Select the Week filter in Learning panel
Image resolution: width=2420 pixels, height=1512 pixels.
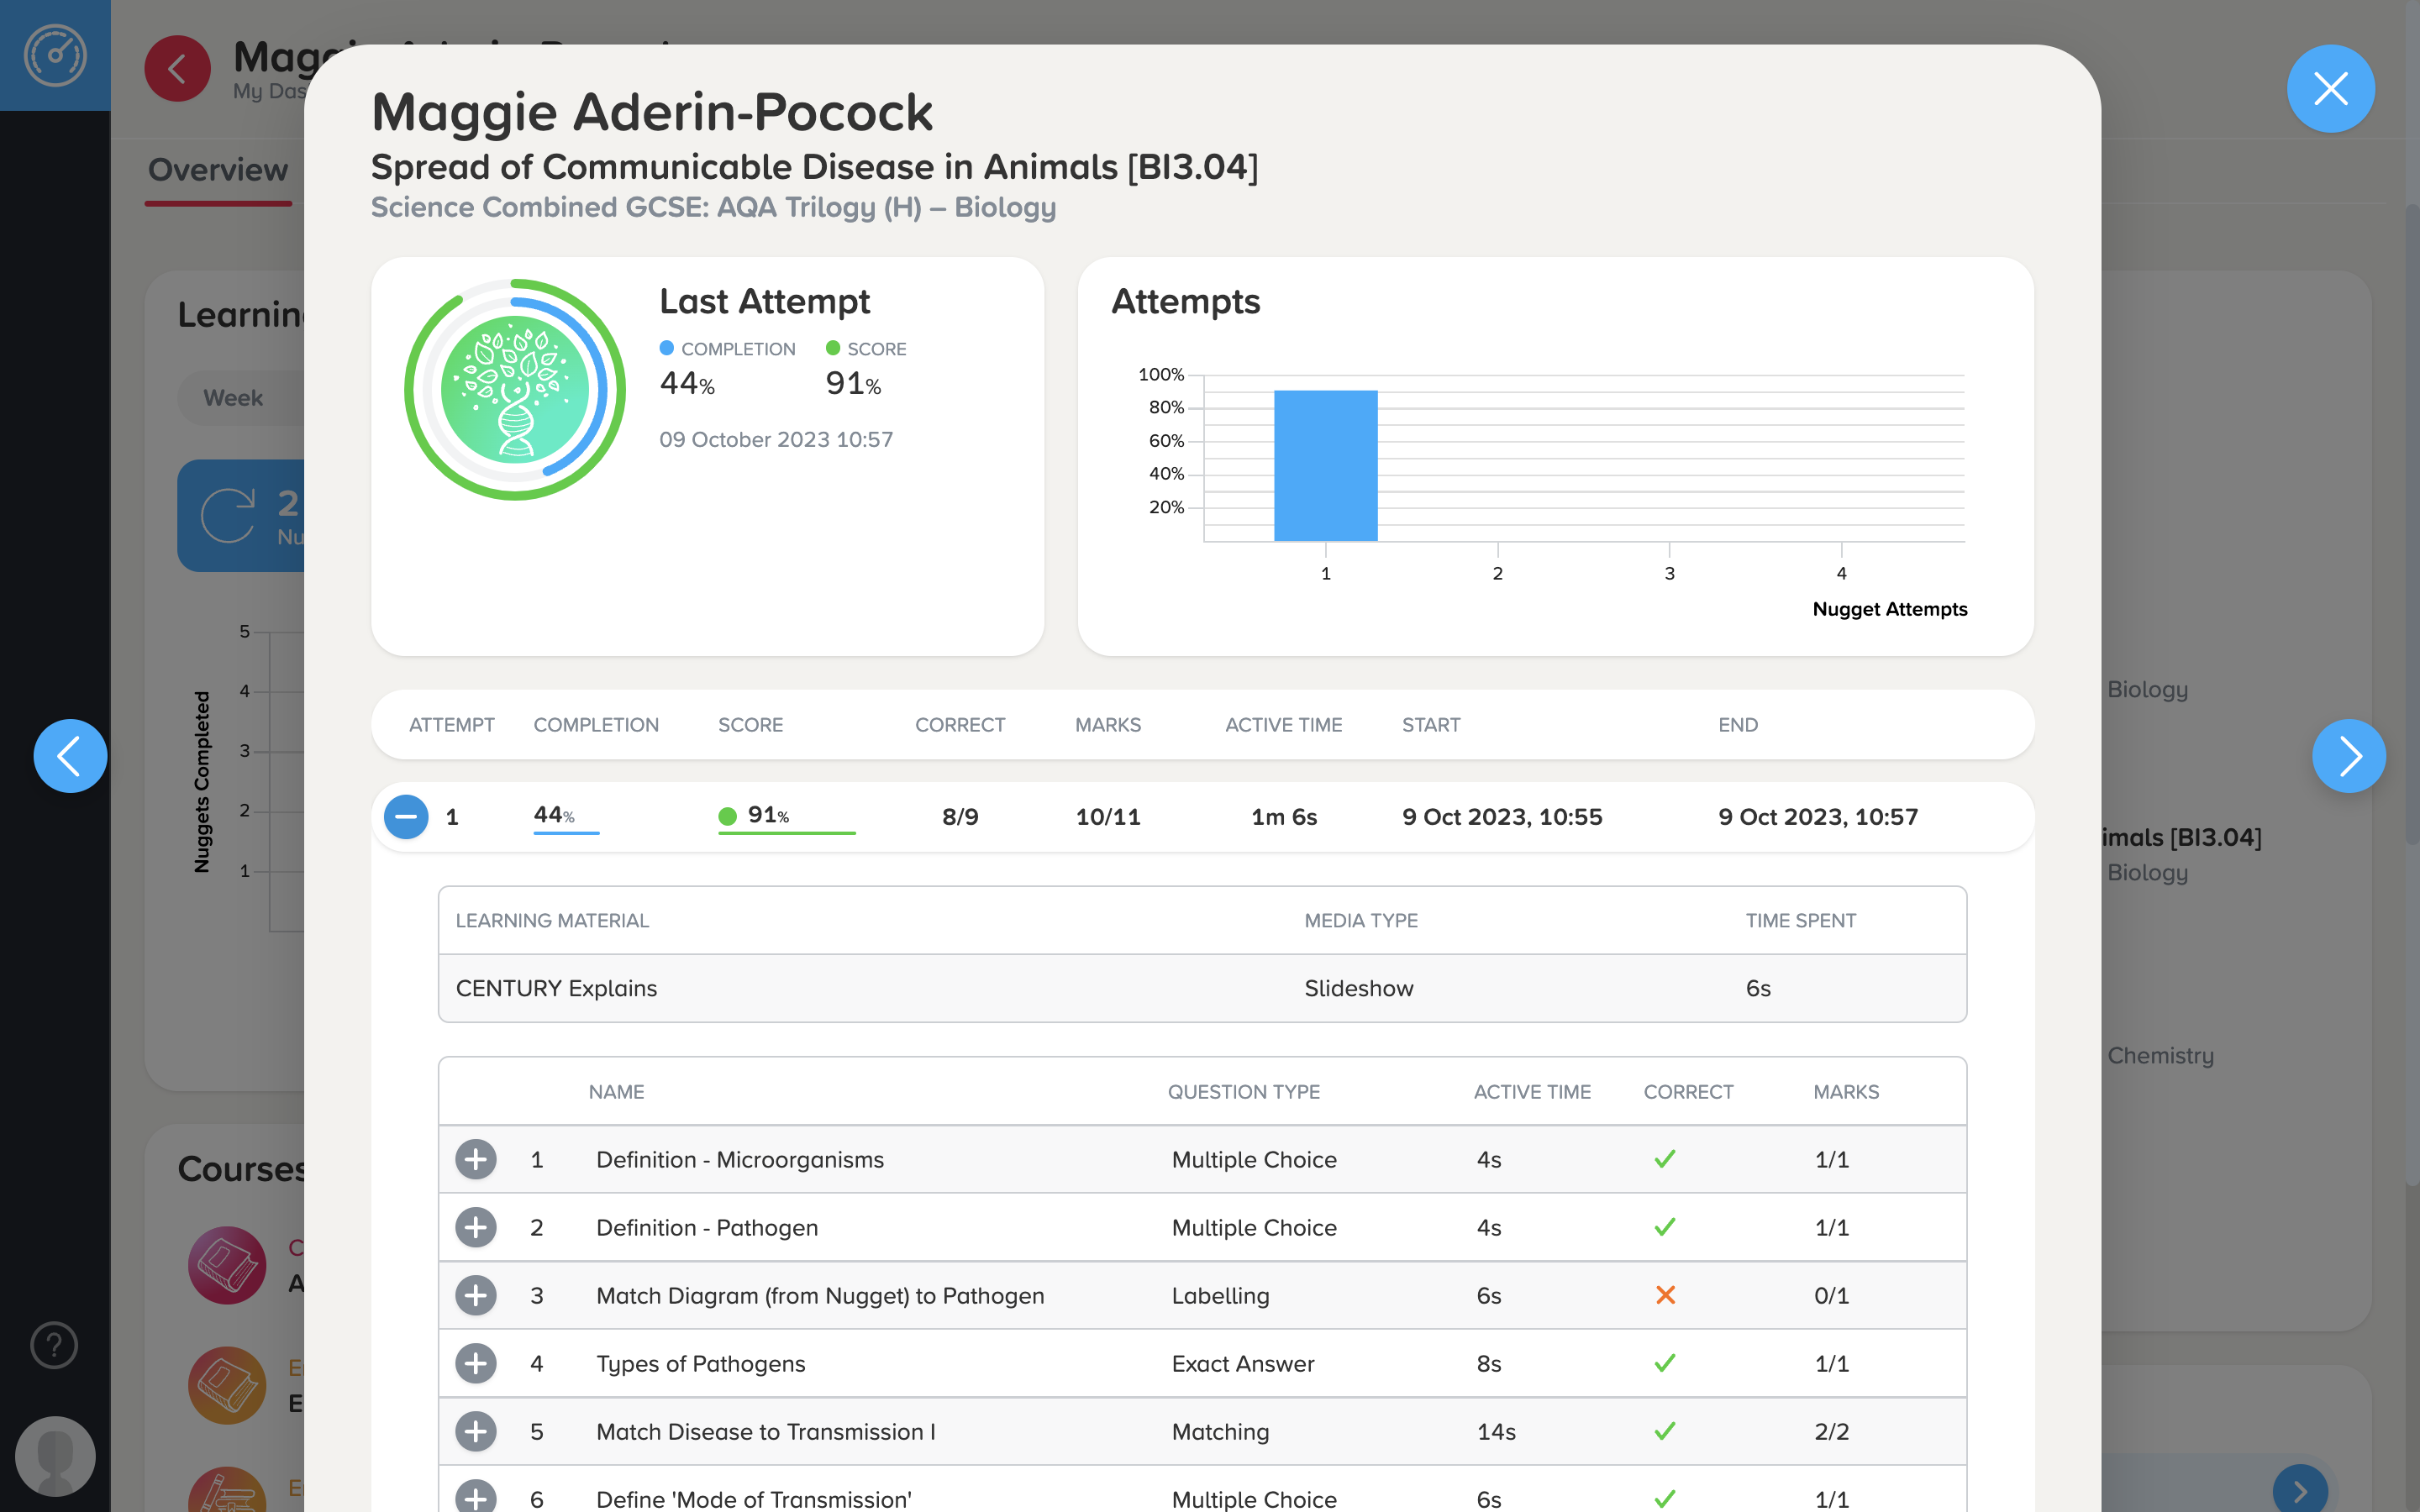[x=233, y=398]
